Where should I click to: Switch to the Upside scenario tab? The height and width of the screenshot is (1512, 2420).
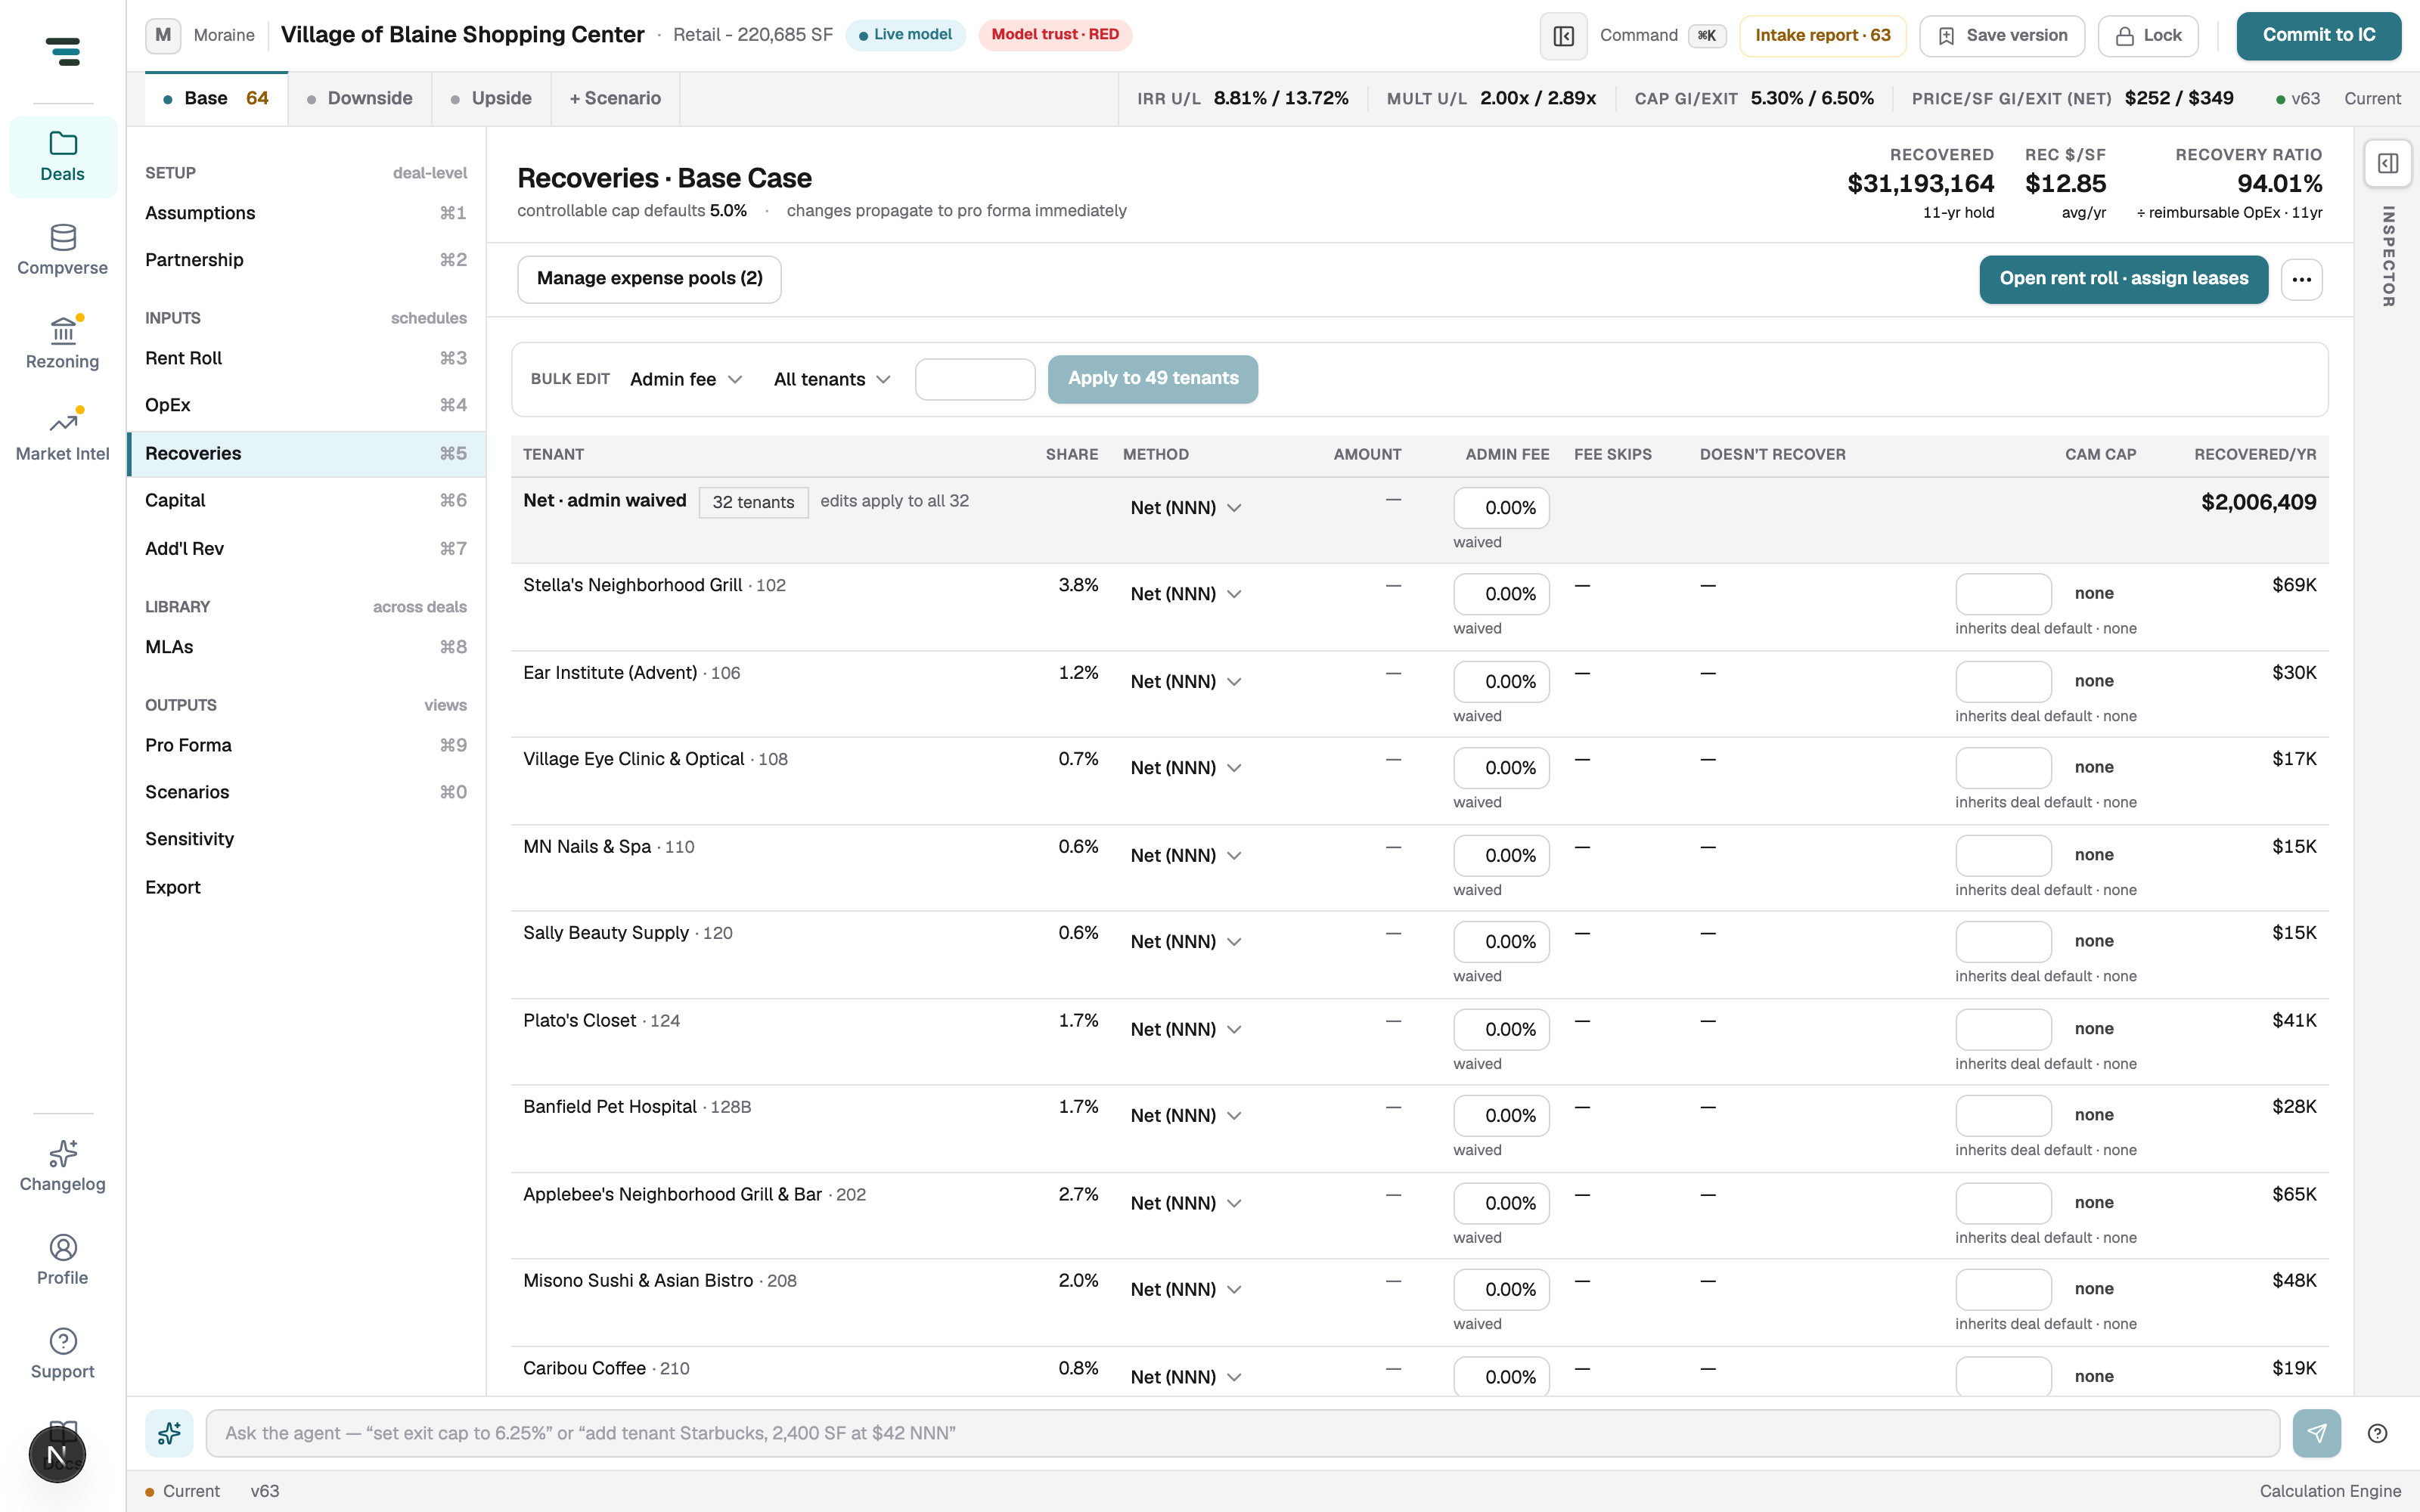pos(491,99)
